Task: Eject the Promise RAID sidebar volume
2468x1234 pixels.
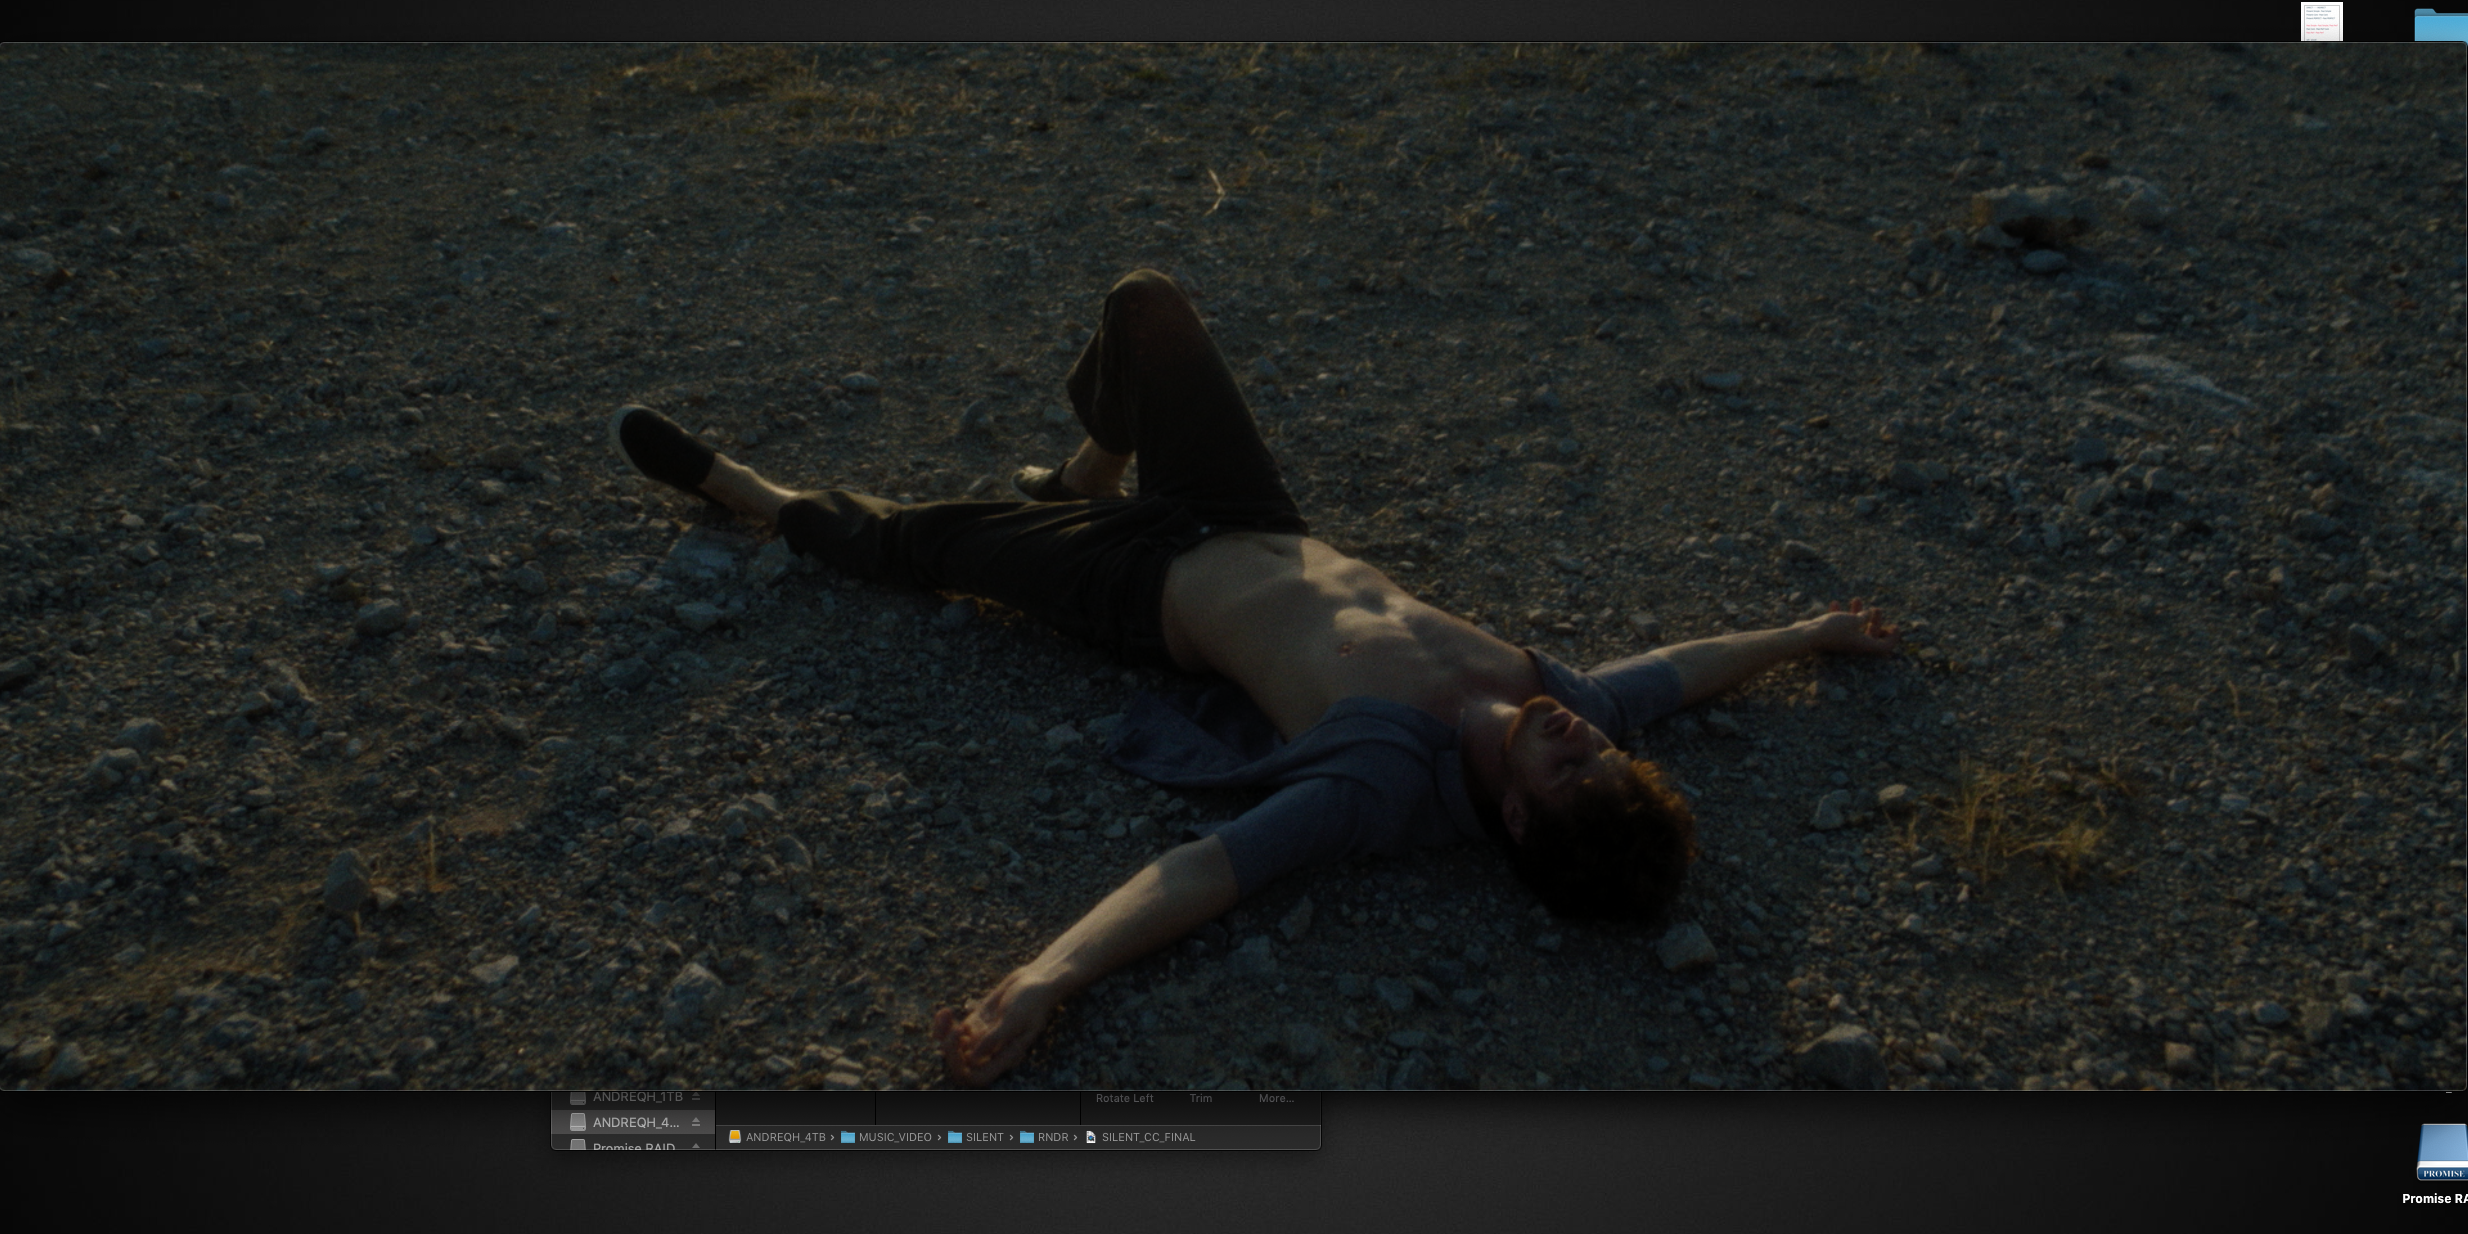Action: click(x=696, y=1146)
